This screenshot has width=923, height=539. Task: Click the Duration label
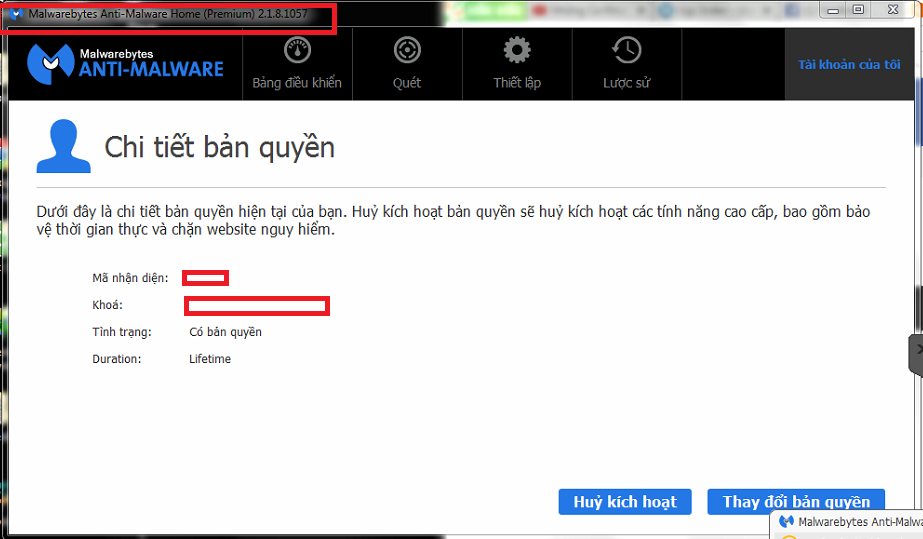click(117, 359)
